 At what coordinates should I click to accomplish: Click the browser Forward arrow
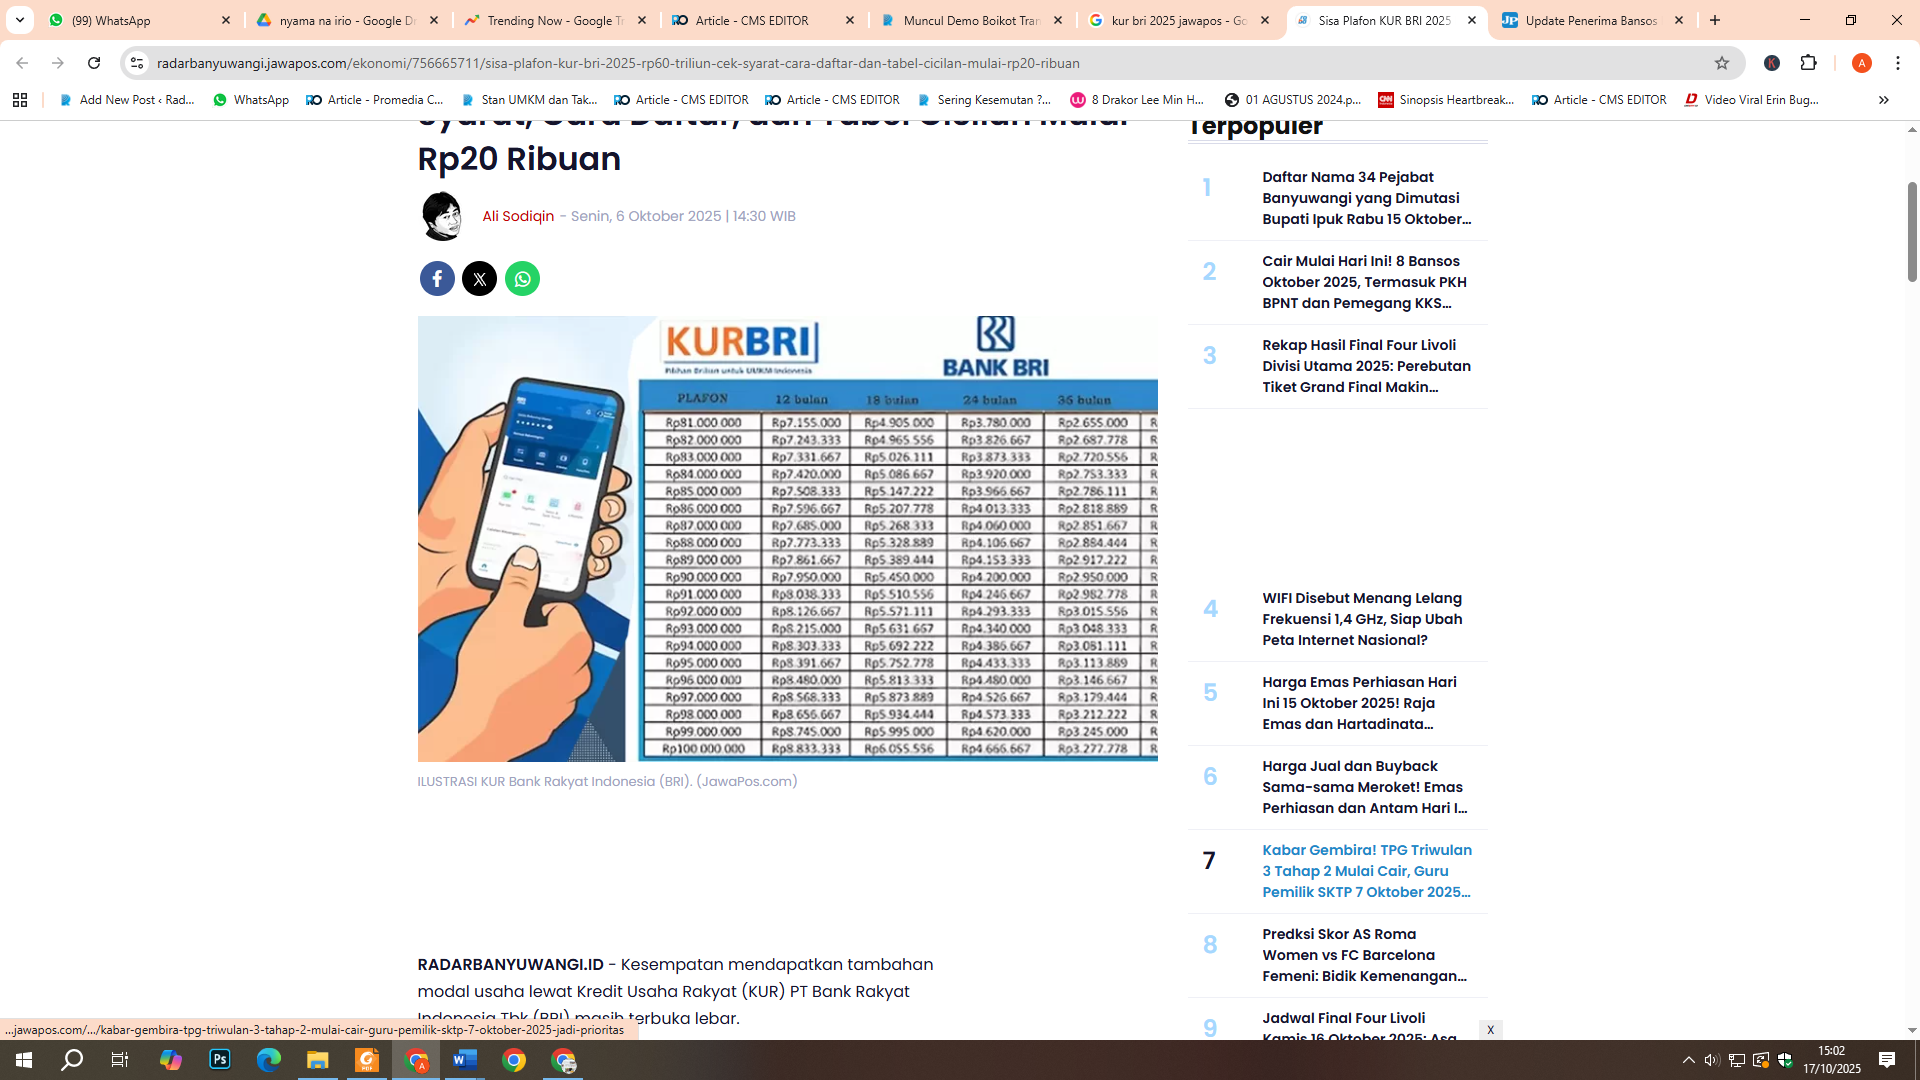pyautogui.click(x=58, y=63)
